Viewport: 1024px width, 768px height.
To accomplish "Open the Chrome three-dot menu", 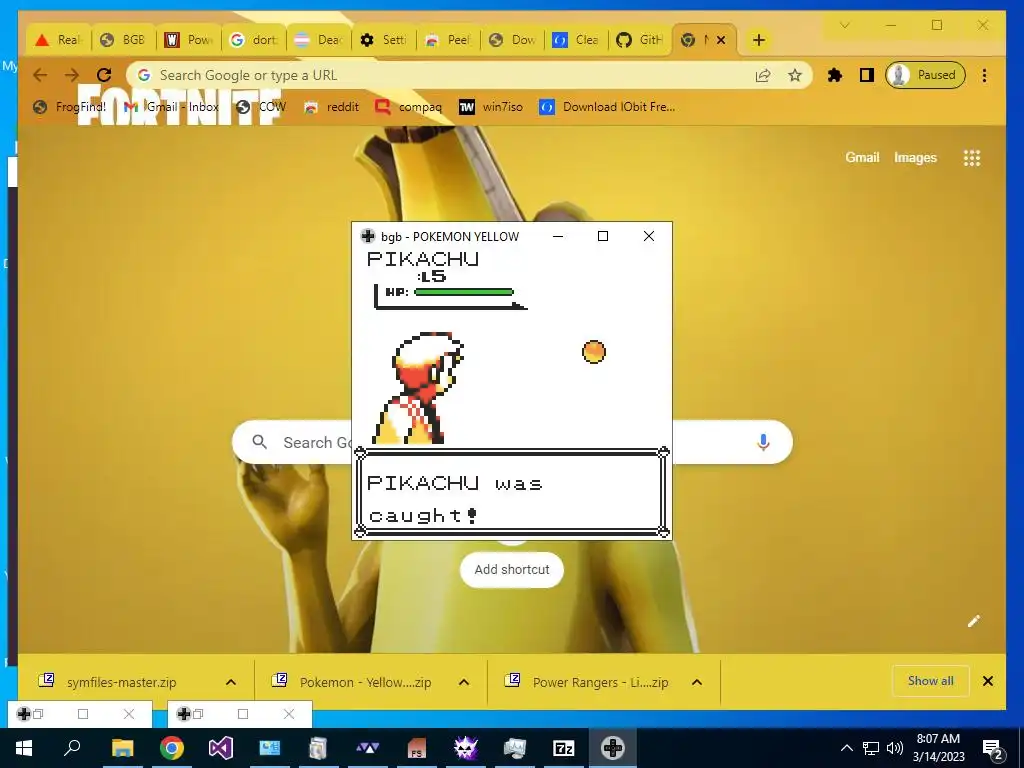I will (984, 75).
